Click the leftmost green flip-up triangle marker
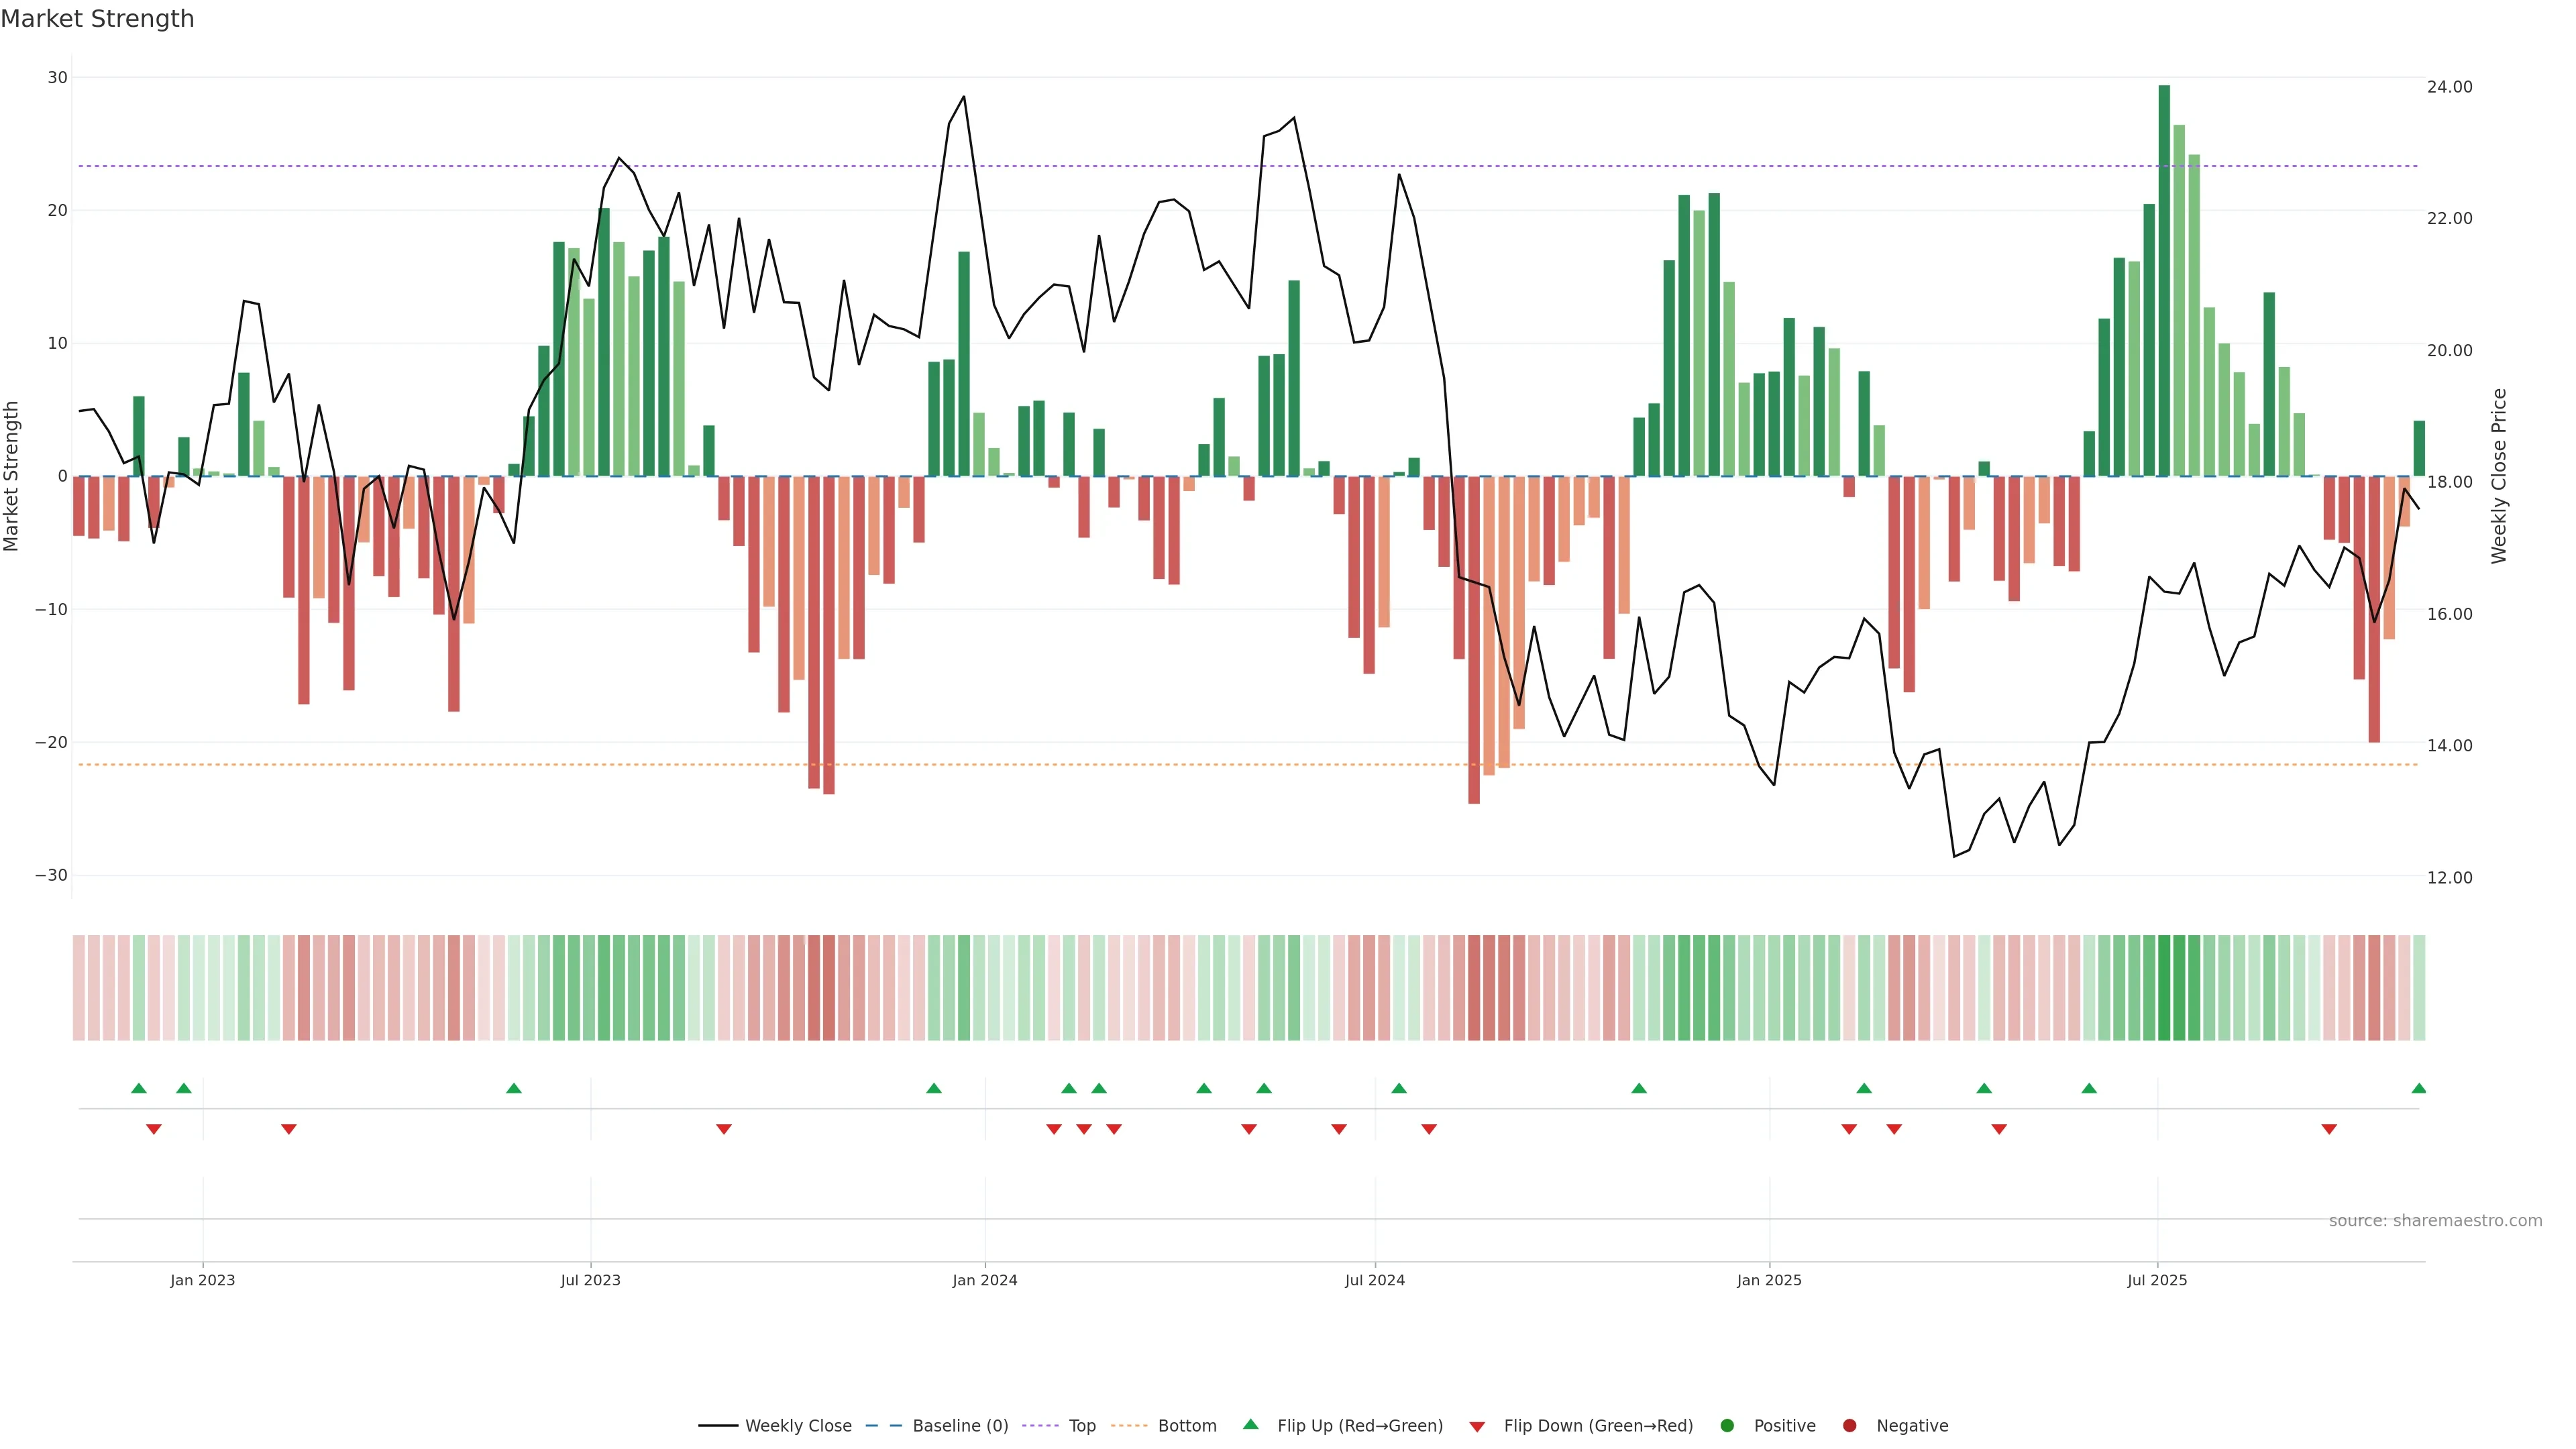2576x1449 pixels. coord(139,1088)
